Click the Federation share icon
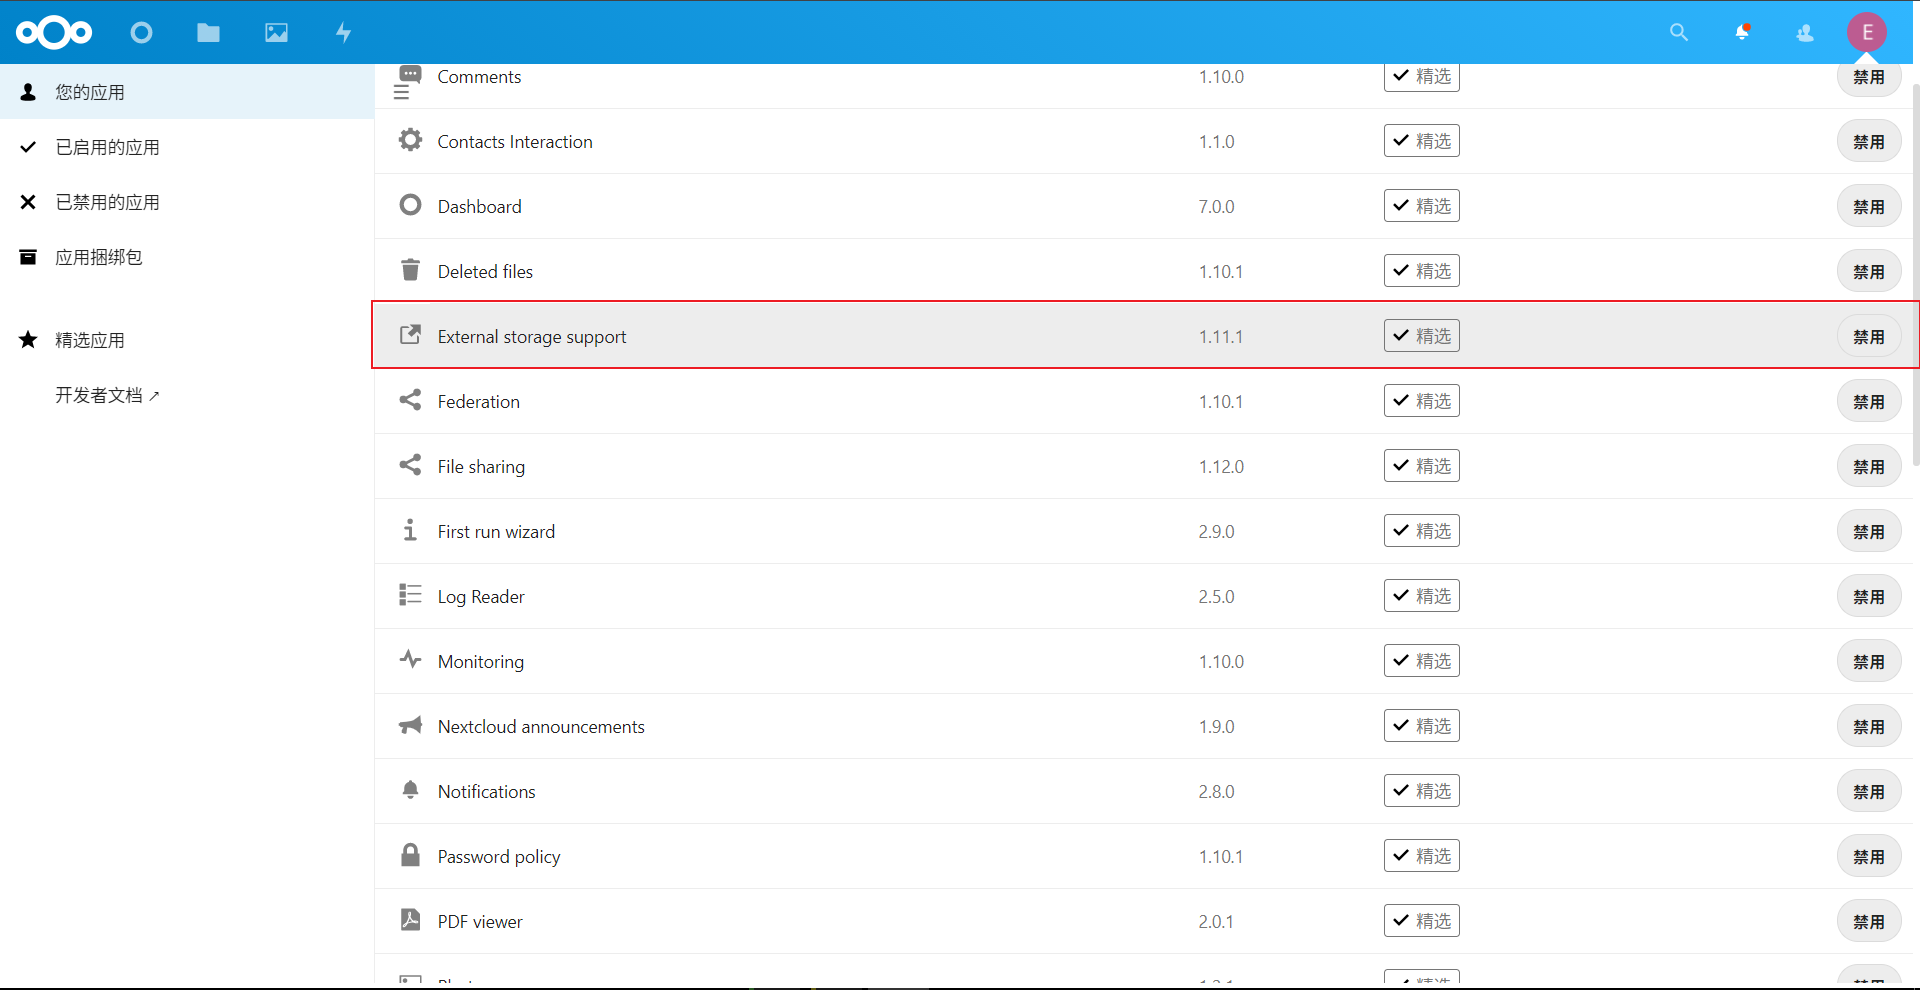 point(410,400)
